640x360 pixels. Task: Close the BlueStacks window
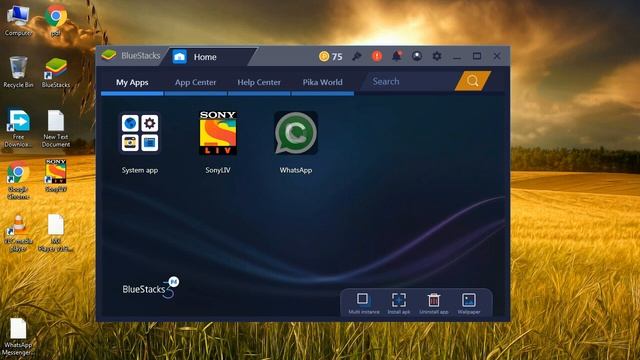click(x=497, y=56)
